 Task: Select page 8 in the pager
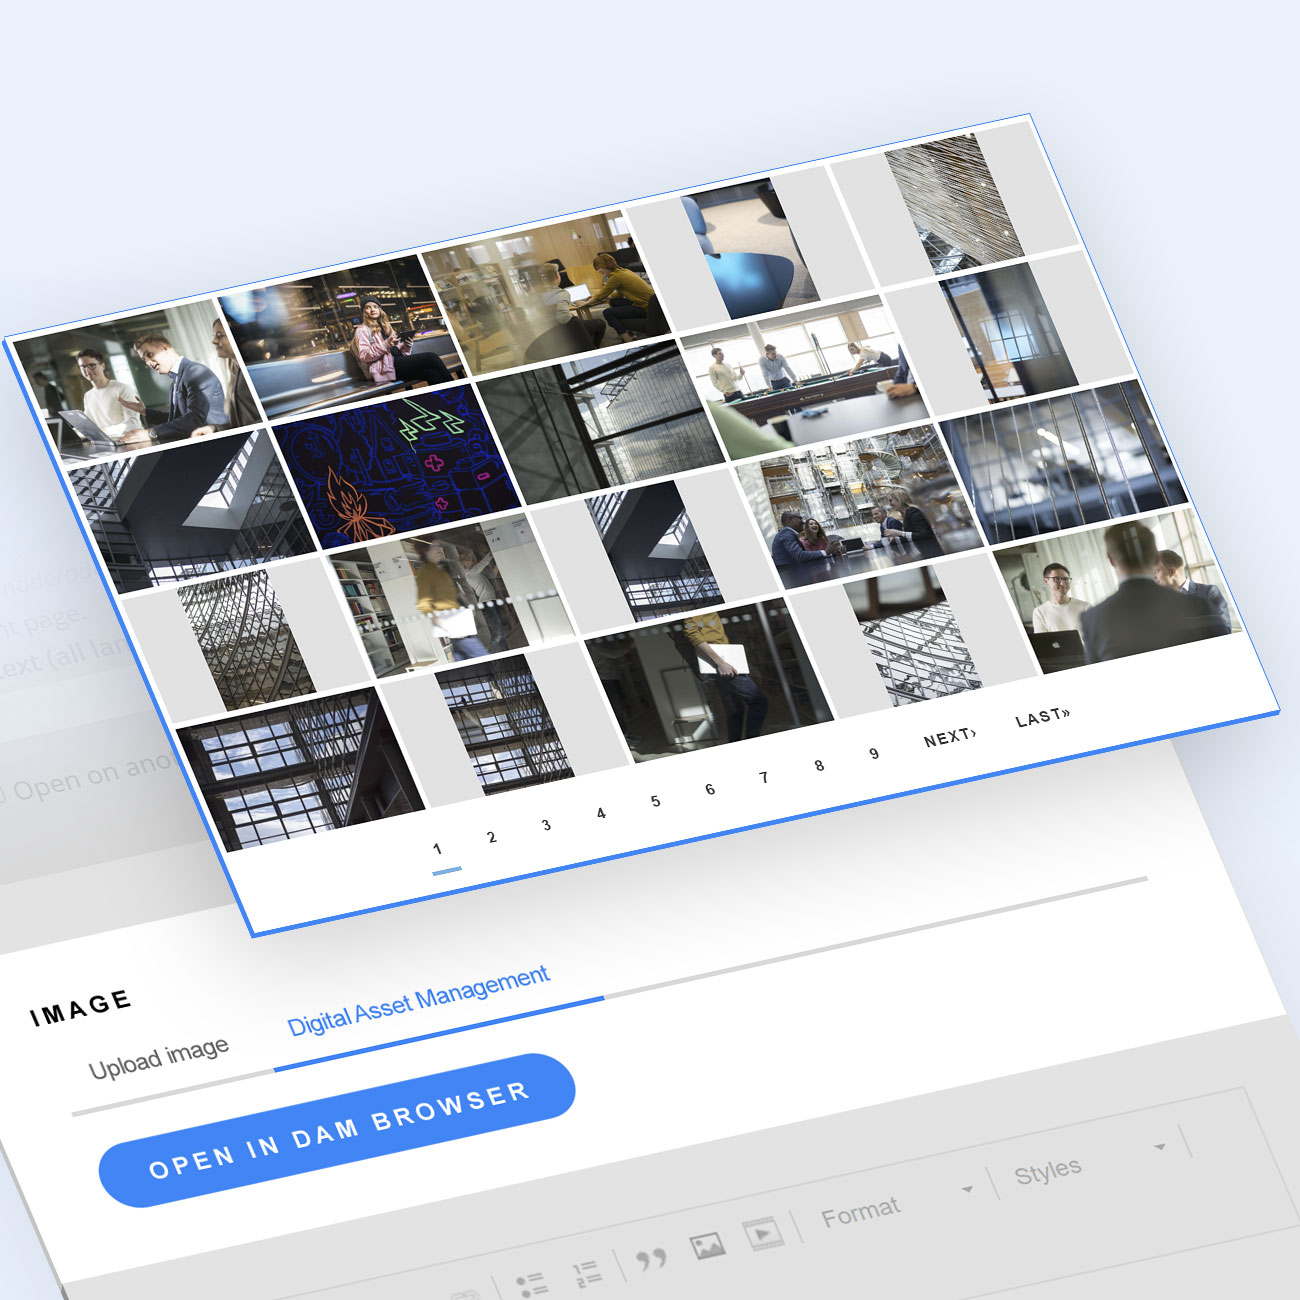coord(819,765)
